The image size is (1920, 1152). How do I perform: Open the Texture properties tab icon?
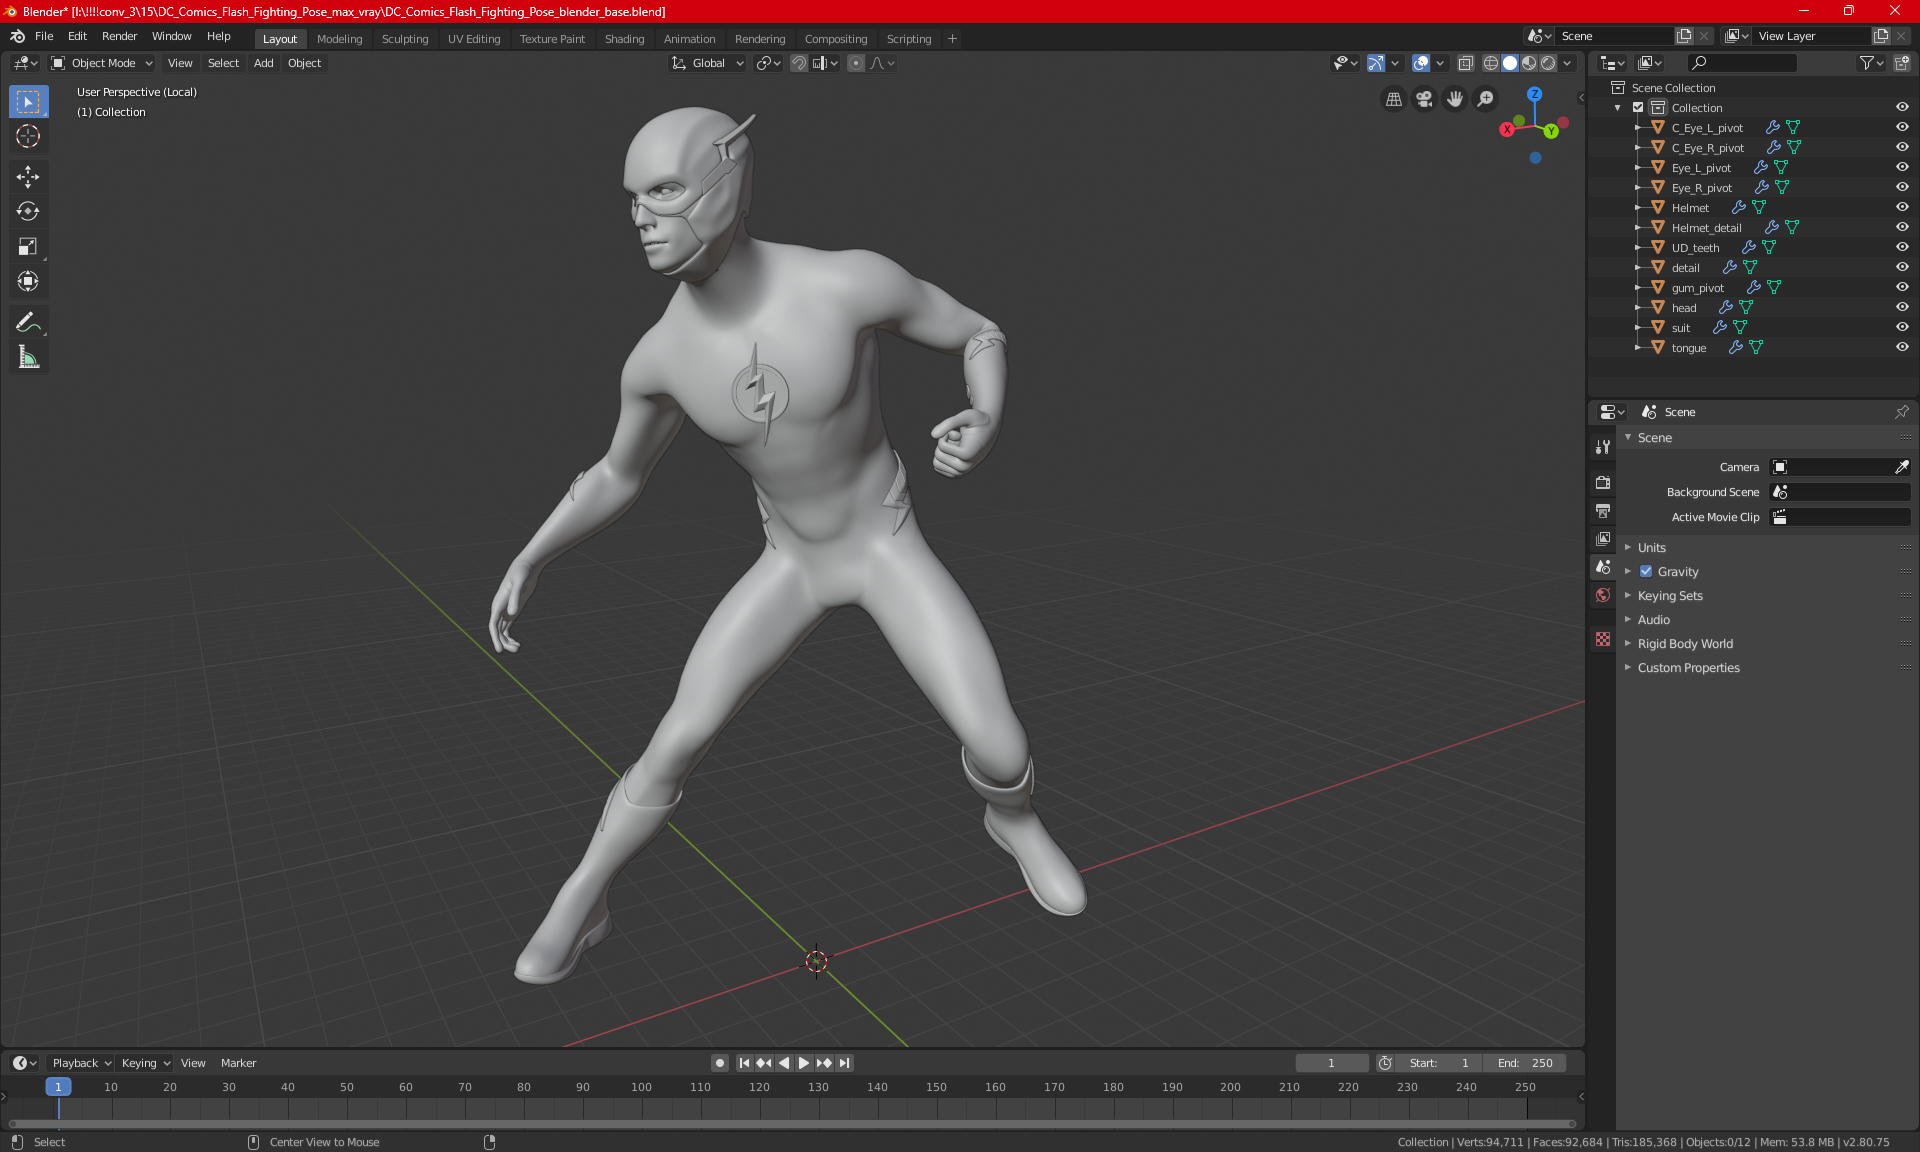point(1603,639)
